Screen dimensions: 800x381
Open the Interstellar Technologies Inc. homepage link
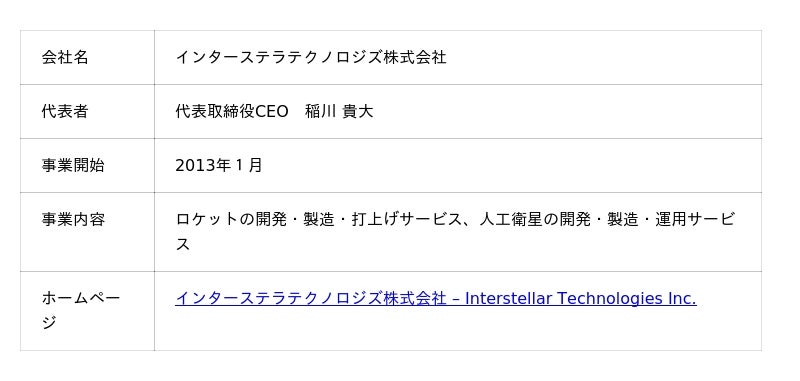[436, 298]
